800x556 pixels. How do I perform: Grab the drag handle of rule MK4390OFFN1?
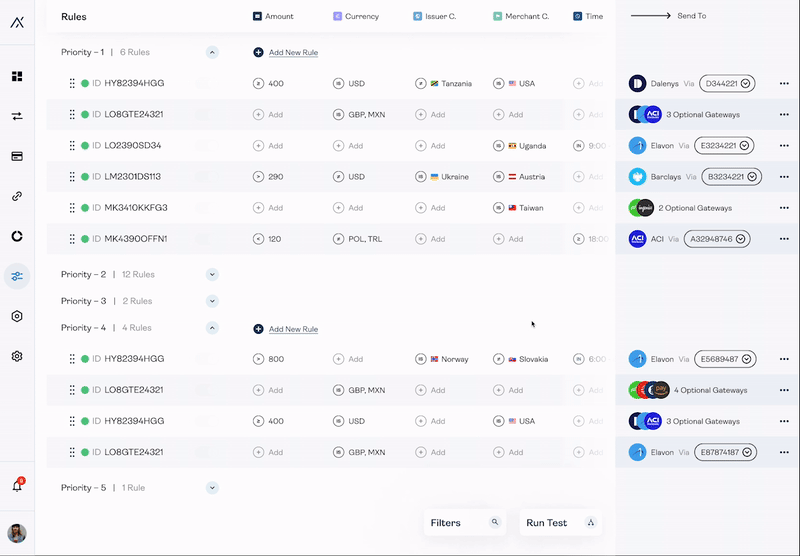(72, 239)
